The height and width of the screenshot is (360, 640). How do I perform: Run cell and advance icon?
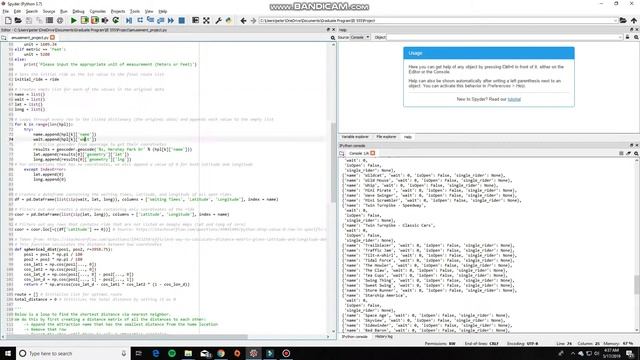click(x=95, y=20)
